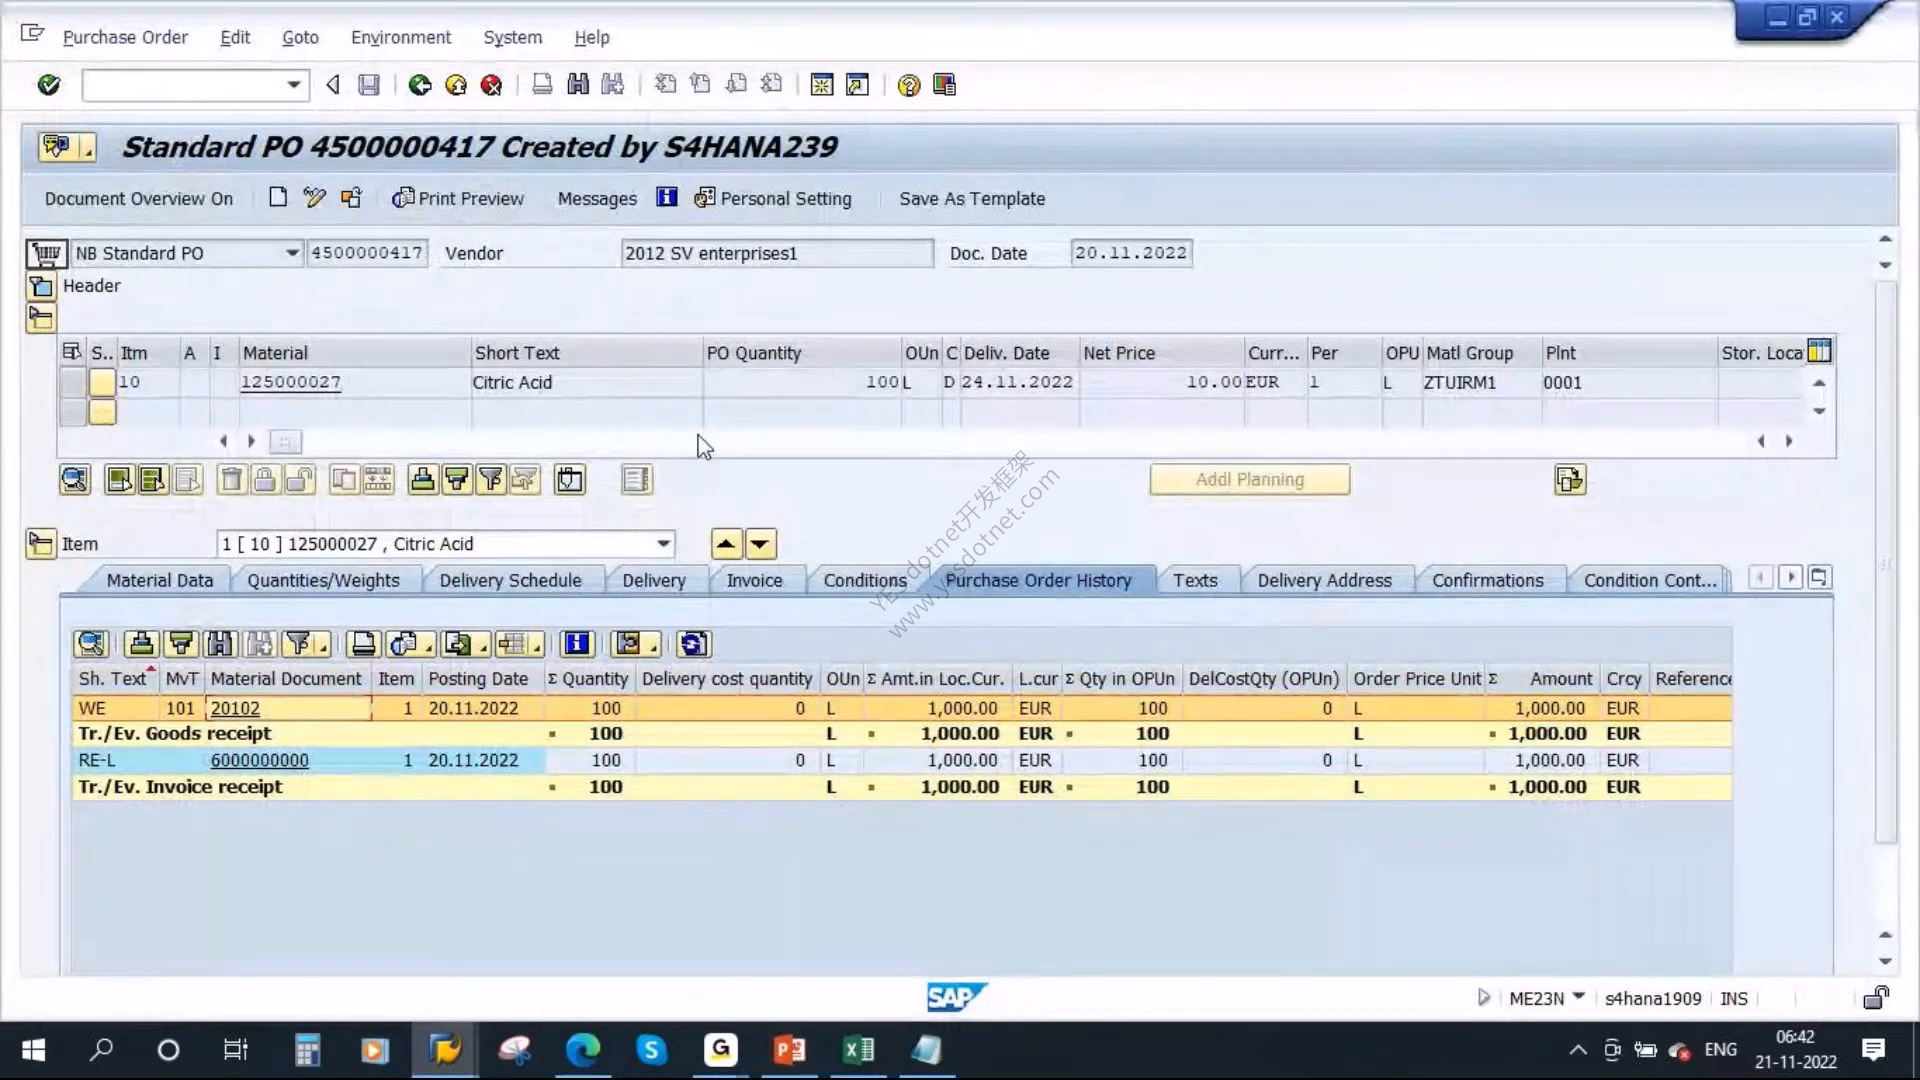This screenshot has height=1080, width=1920.
Task: Click the yellow Help question mark icon
Action: (x=908, y=85)
